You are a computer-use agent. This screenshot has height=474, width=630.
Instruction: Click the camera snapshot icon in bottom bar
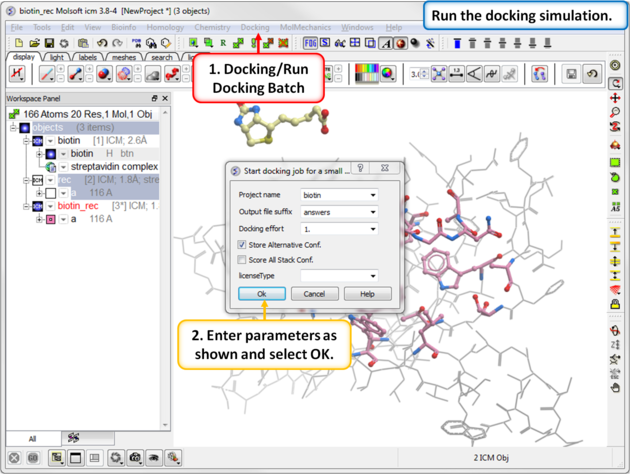(135, 457)
